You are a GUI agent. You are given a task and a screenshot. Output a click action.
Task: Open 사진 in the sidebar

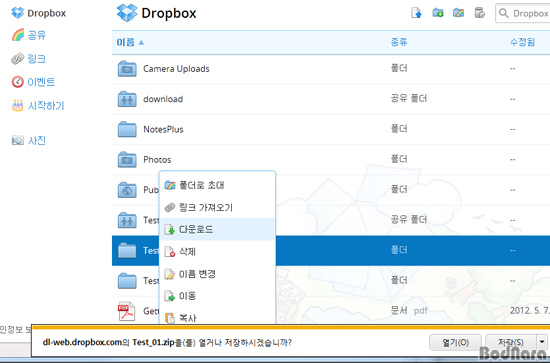[29, 141]
